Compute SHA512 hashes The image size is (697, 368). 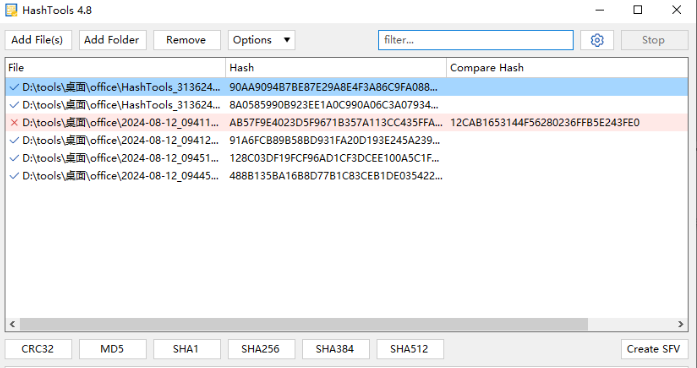pos(410,349)
